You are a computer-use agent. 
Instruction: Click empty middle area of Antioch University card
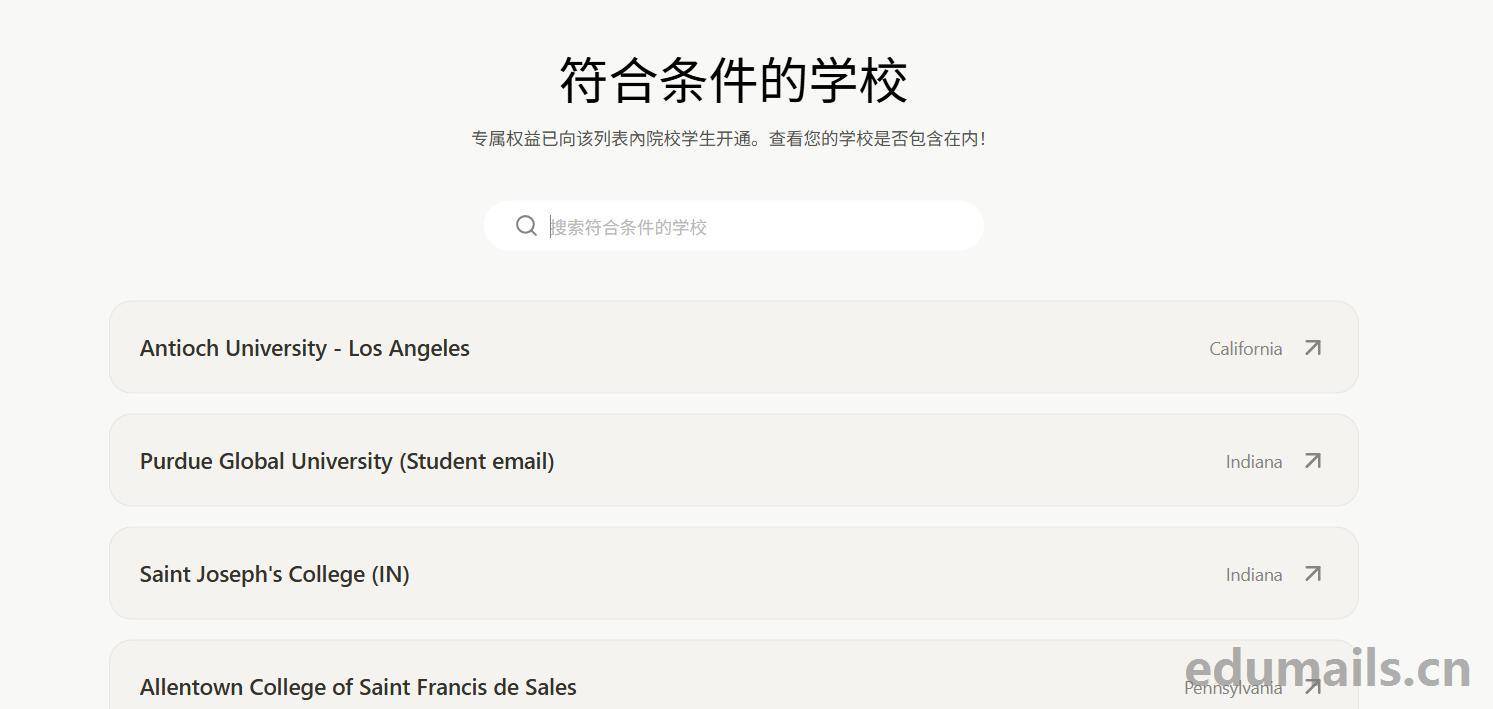click(x=840, y=348)
